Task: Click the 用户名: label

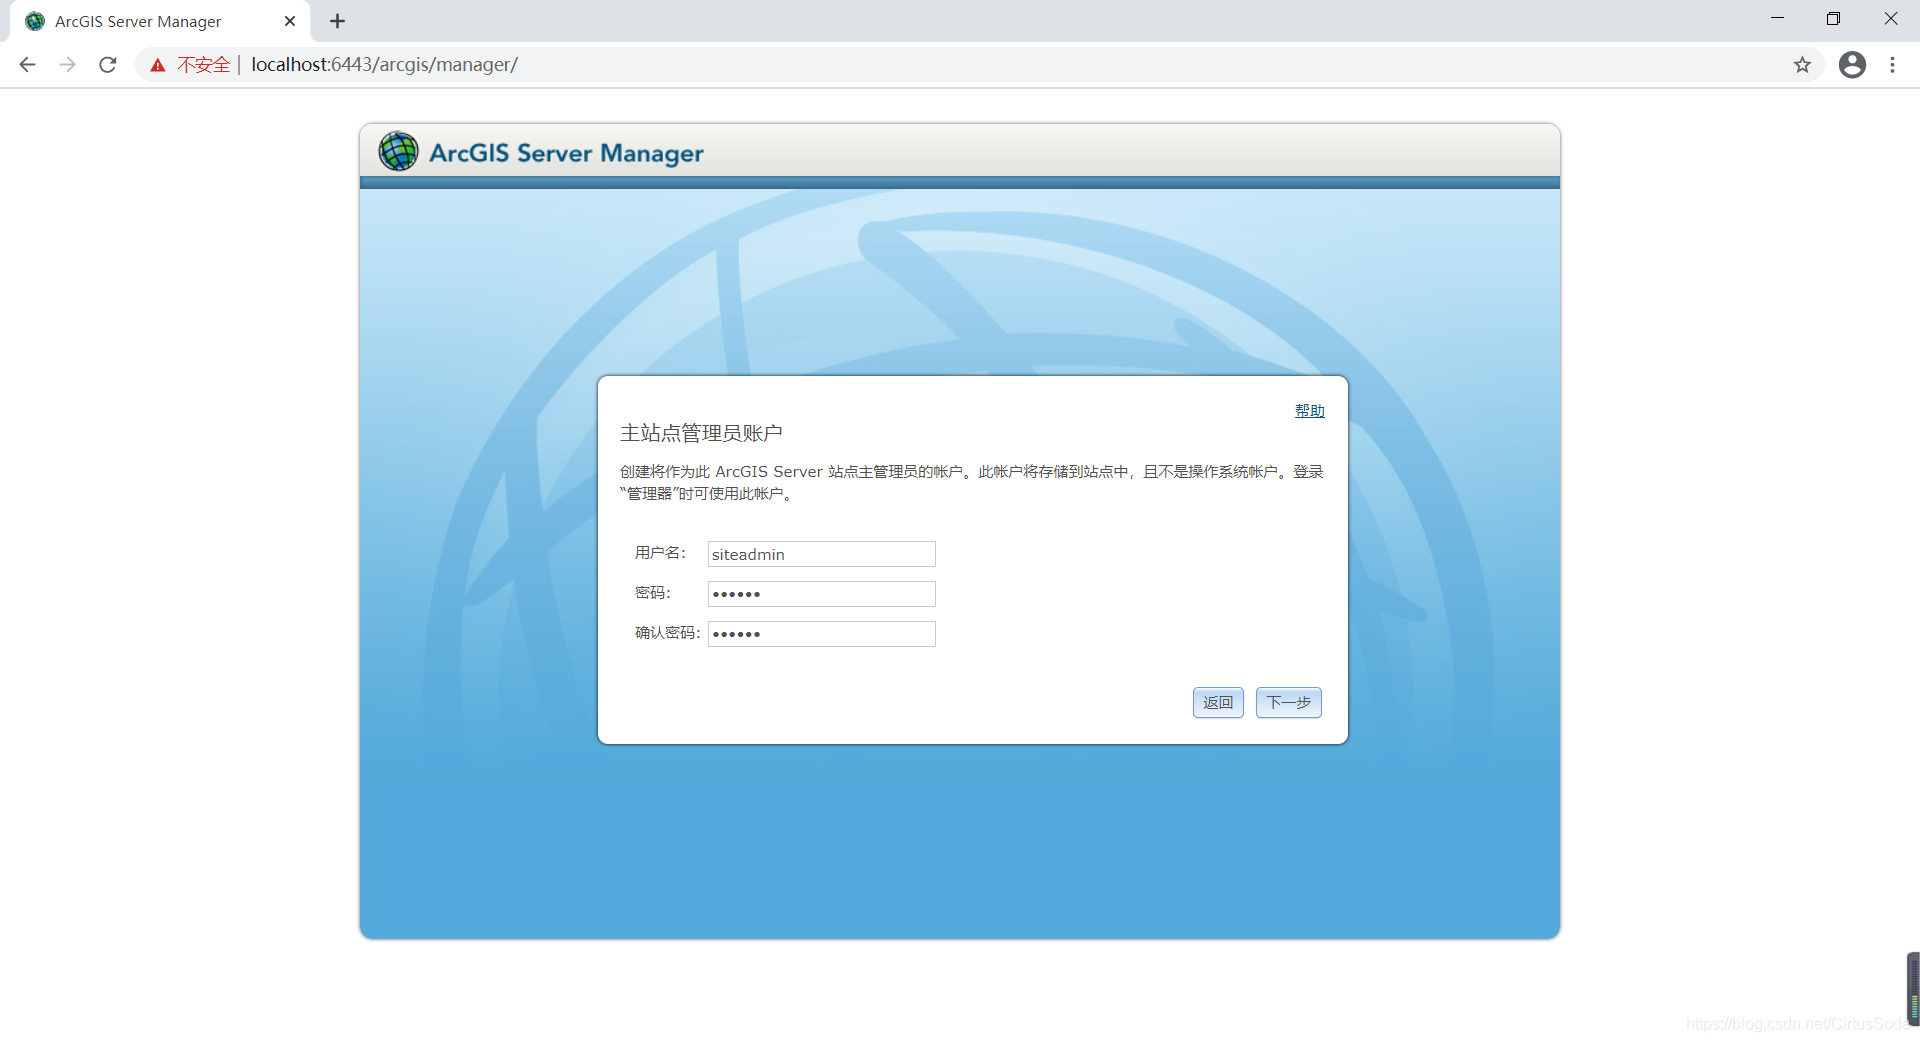Action: (660, 553)
